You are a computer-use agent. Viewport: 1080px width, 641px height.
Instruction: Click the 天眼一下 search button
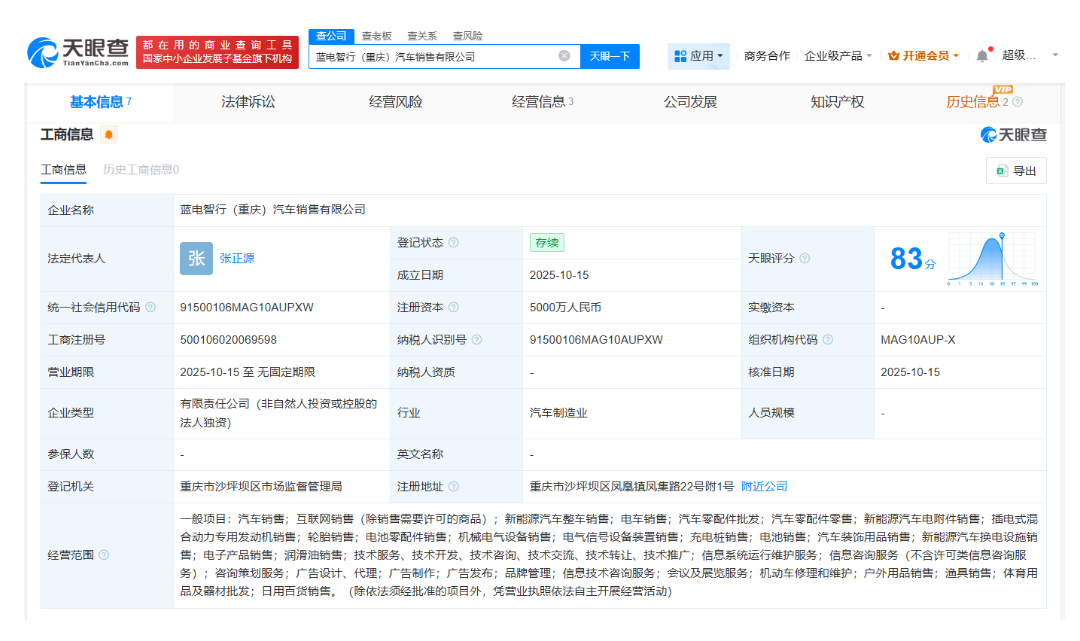click(610, 56)
